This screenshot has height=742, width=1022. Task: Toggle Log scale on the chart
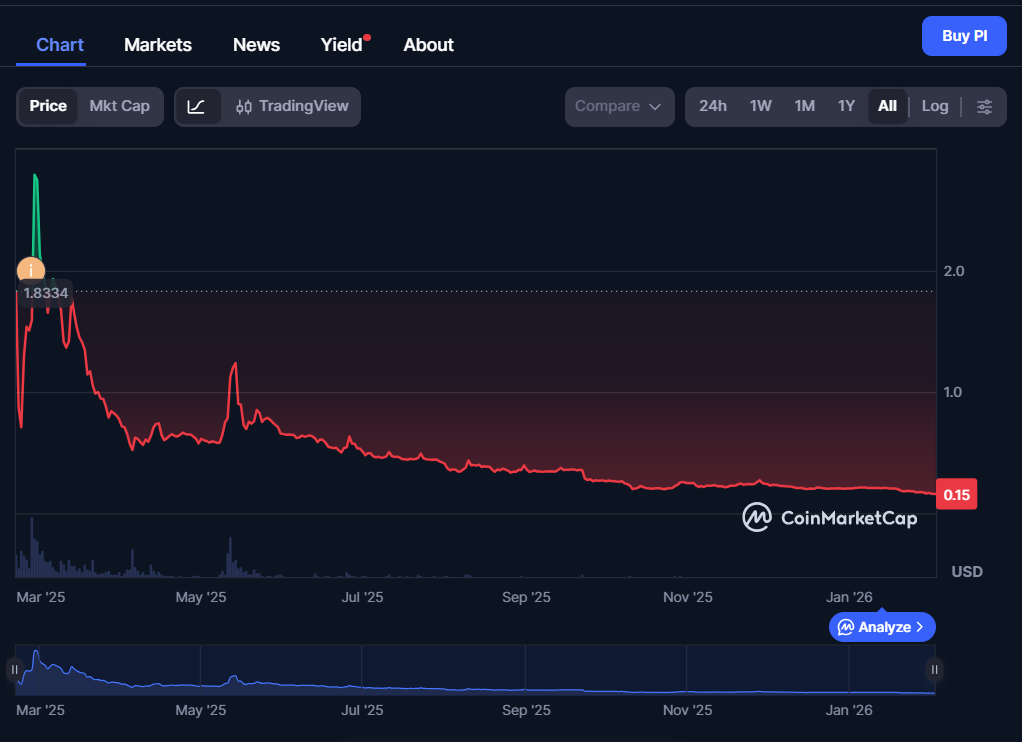click(x=934, y=105)
